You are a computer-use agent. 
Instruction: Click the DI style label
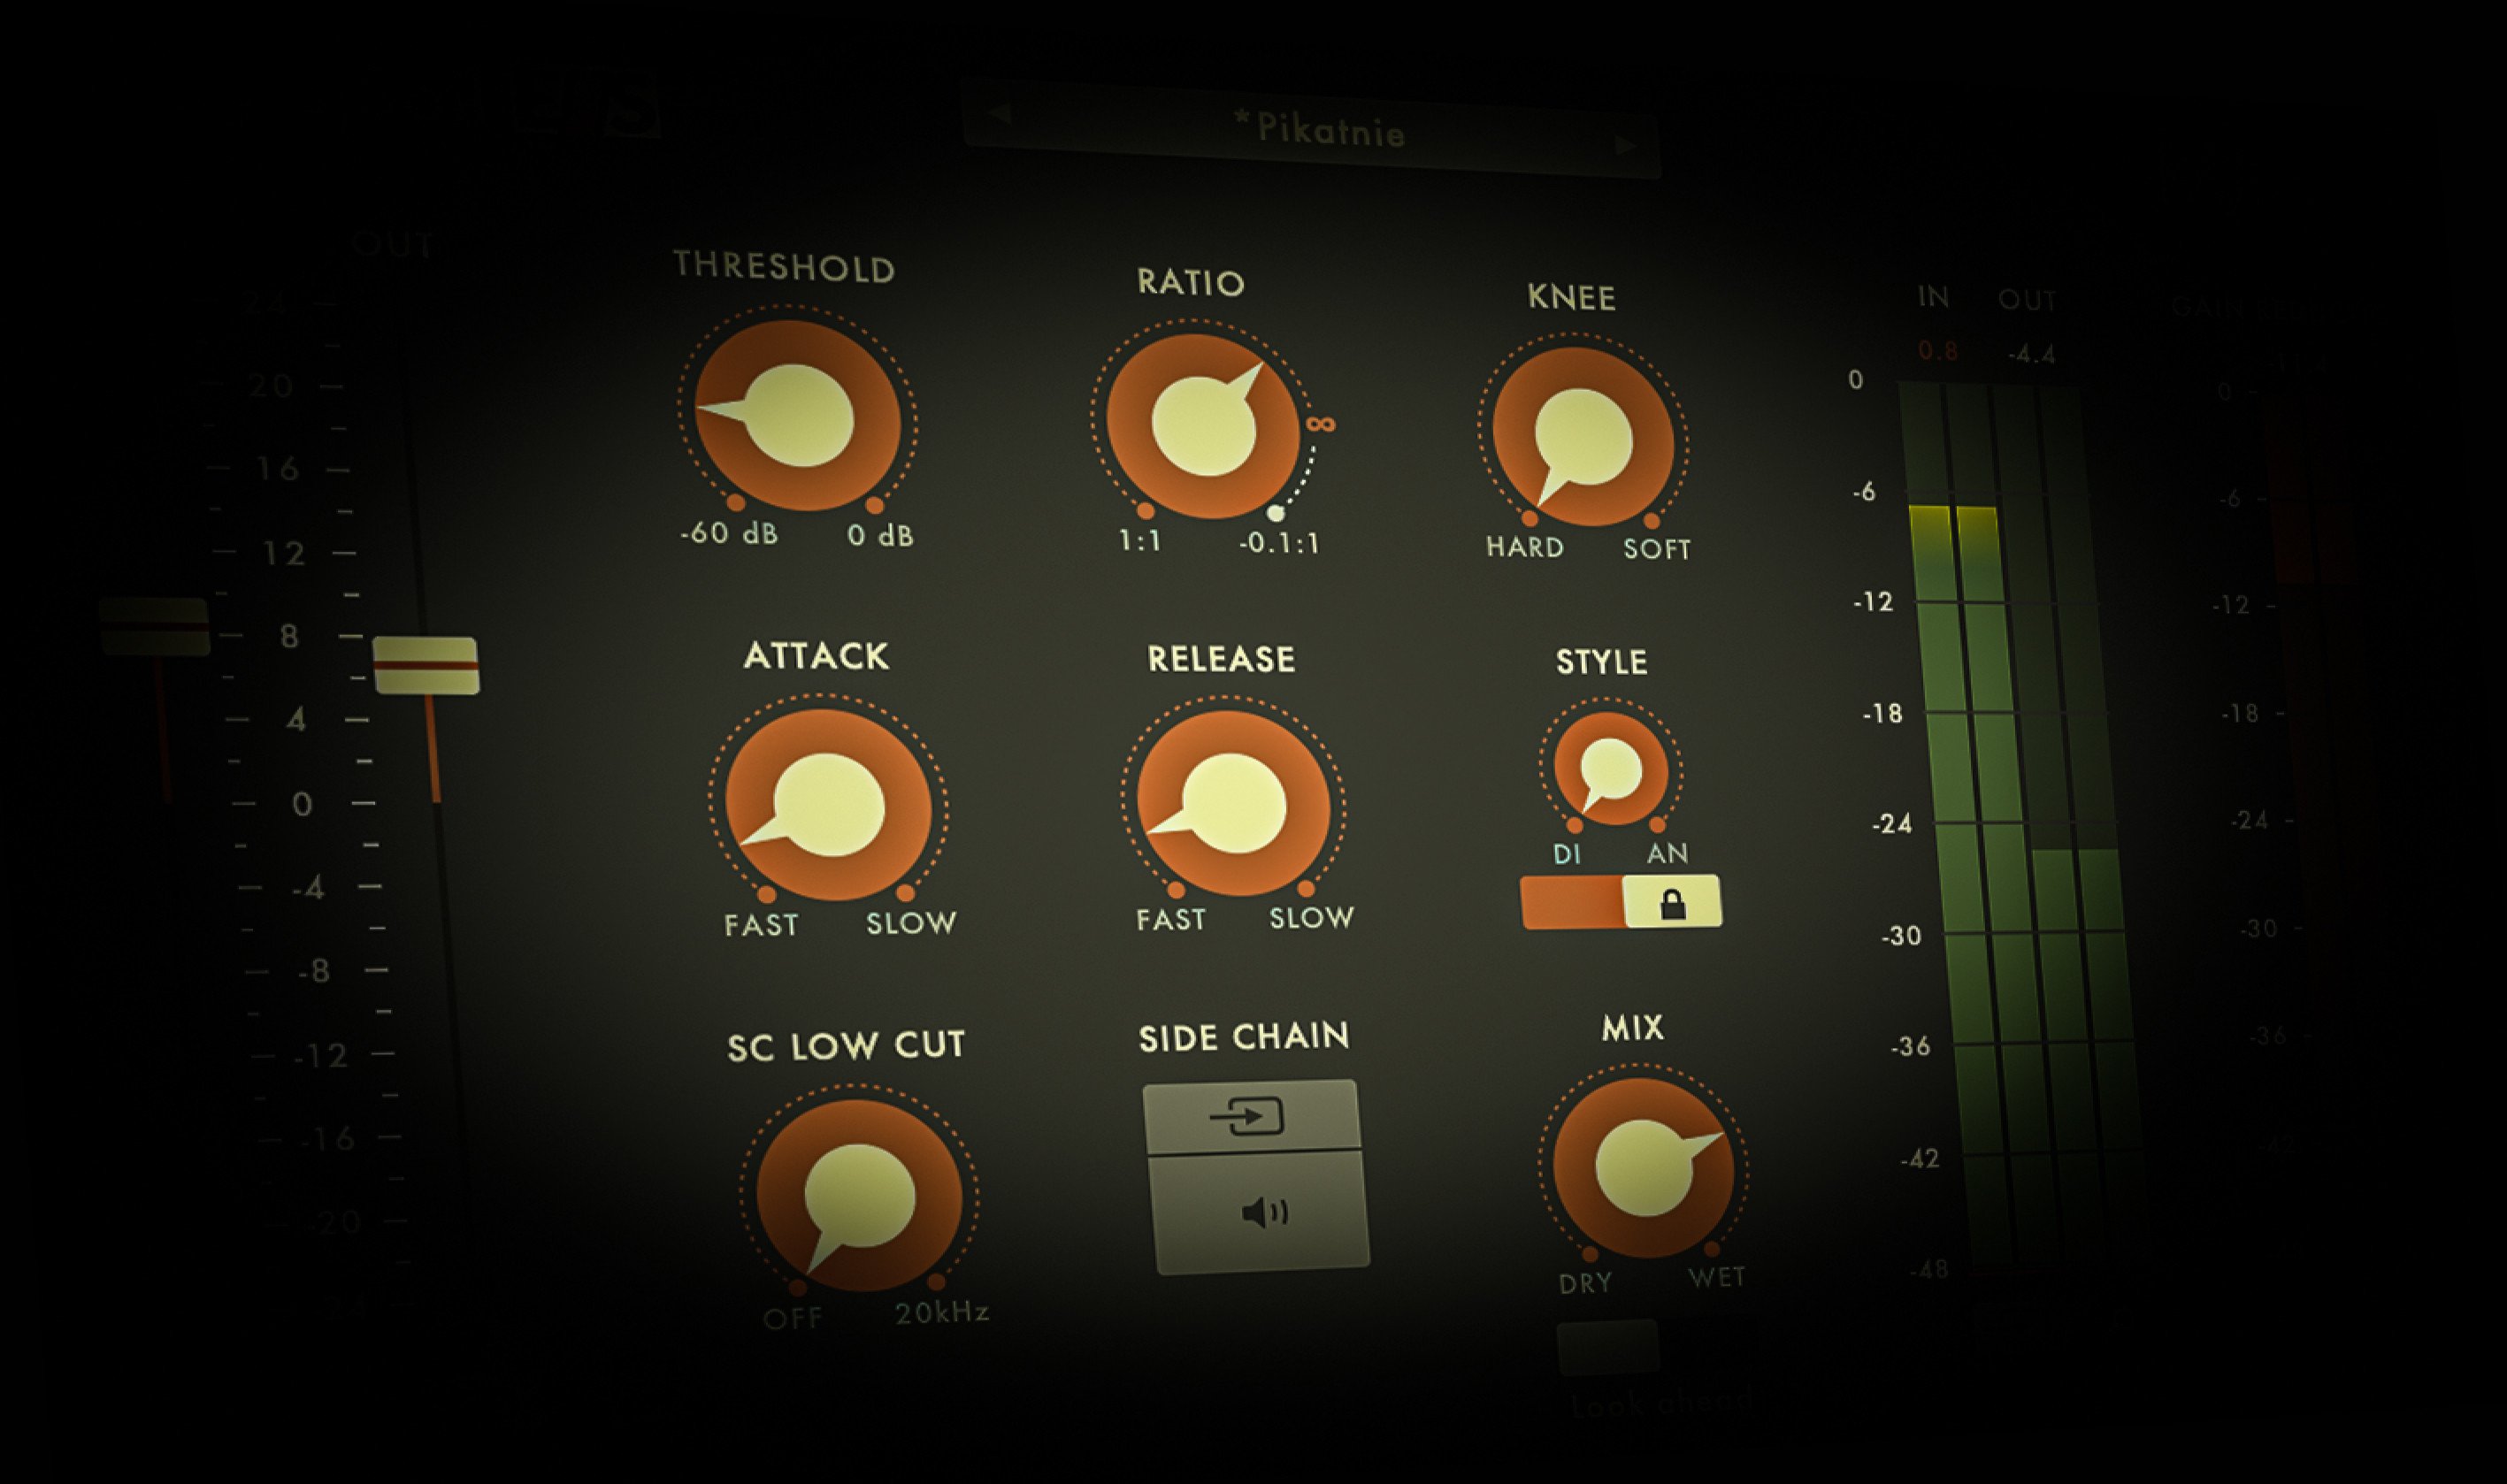pyautogui.click(x=1567, y=855)
